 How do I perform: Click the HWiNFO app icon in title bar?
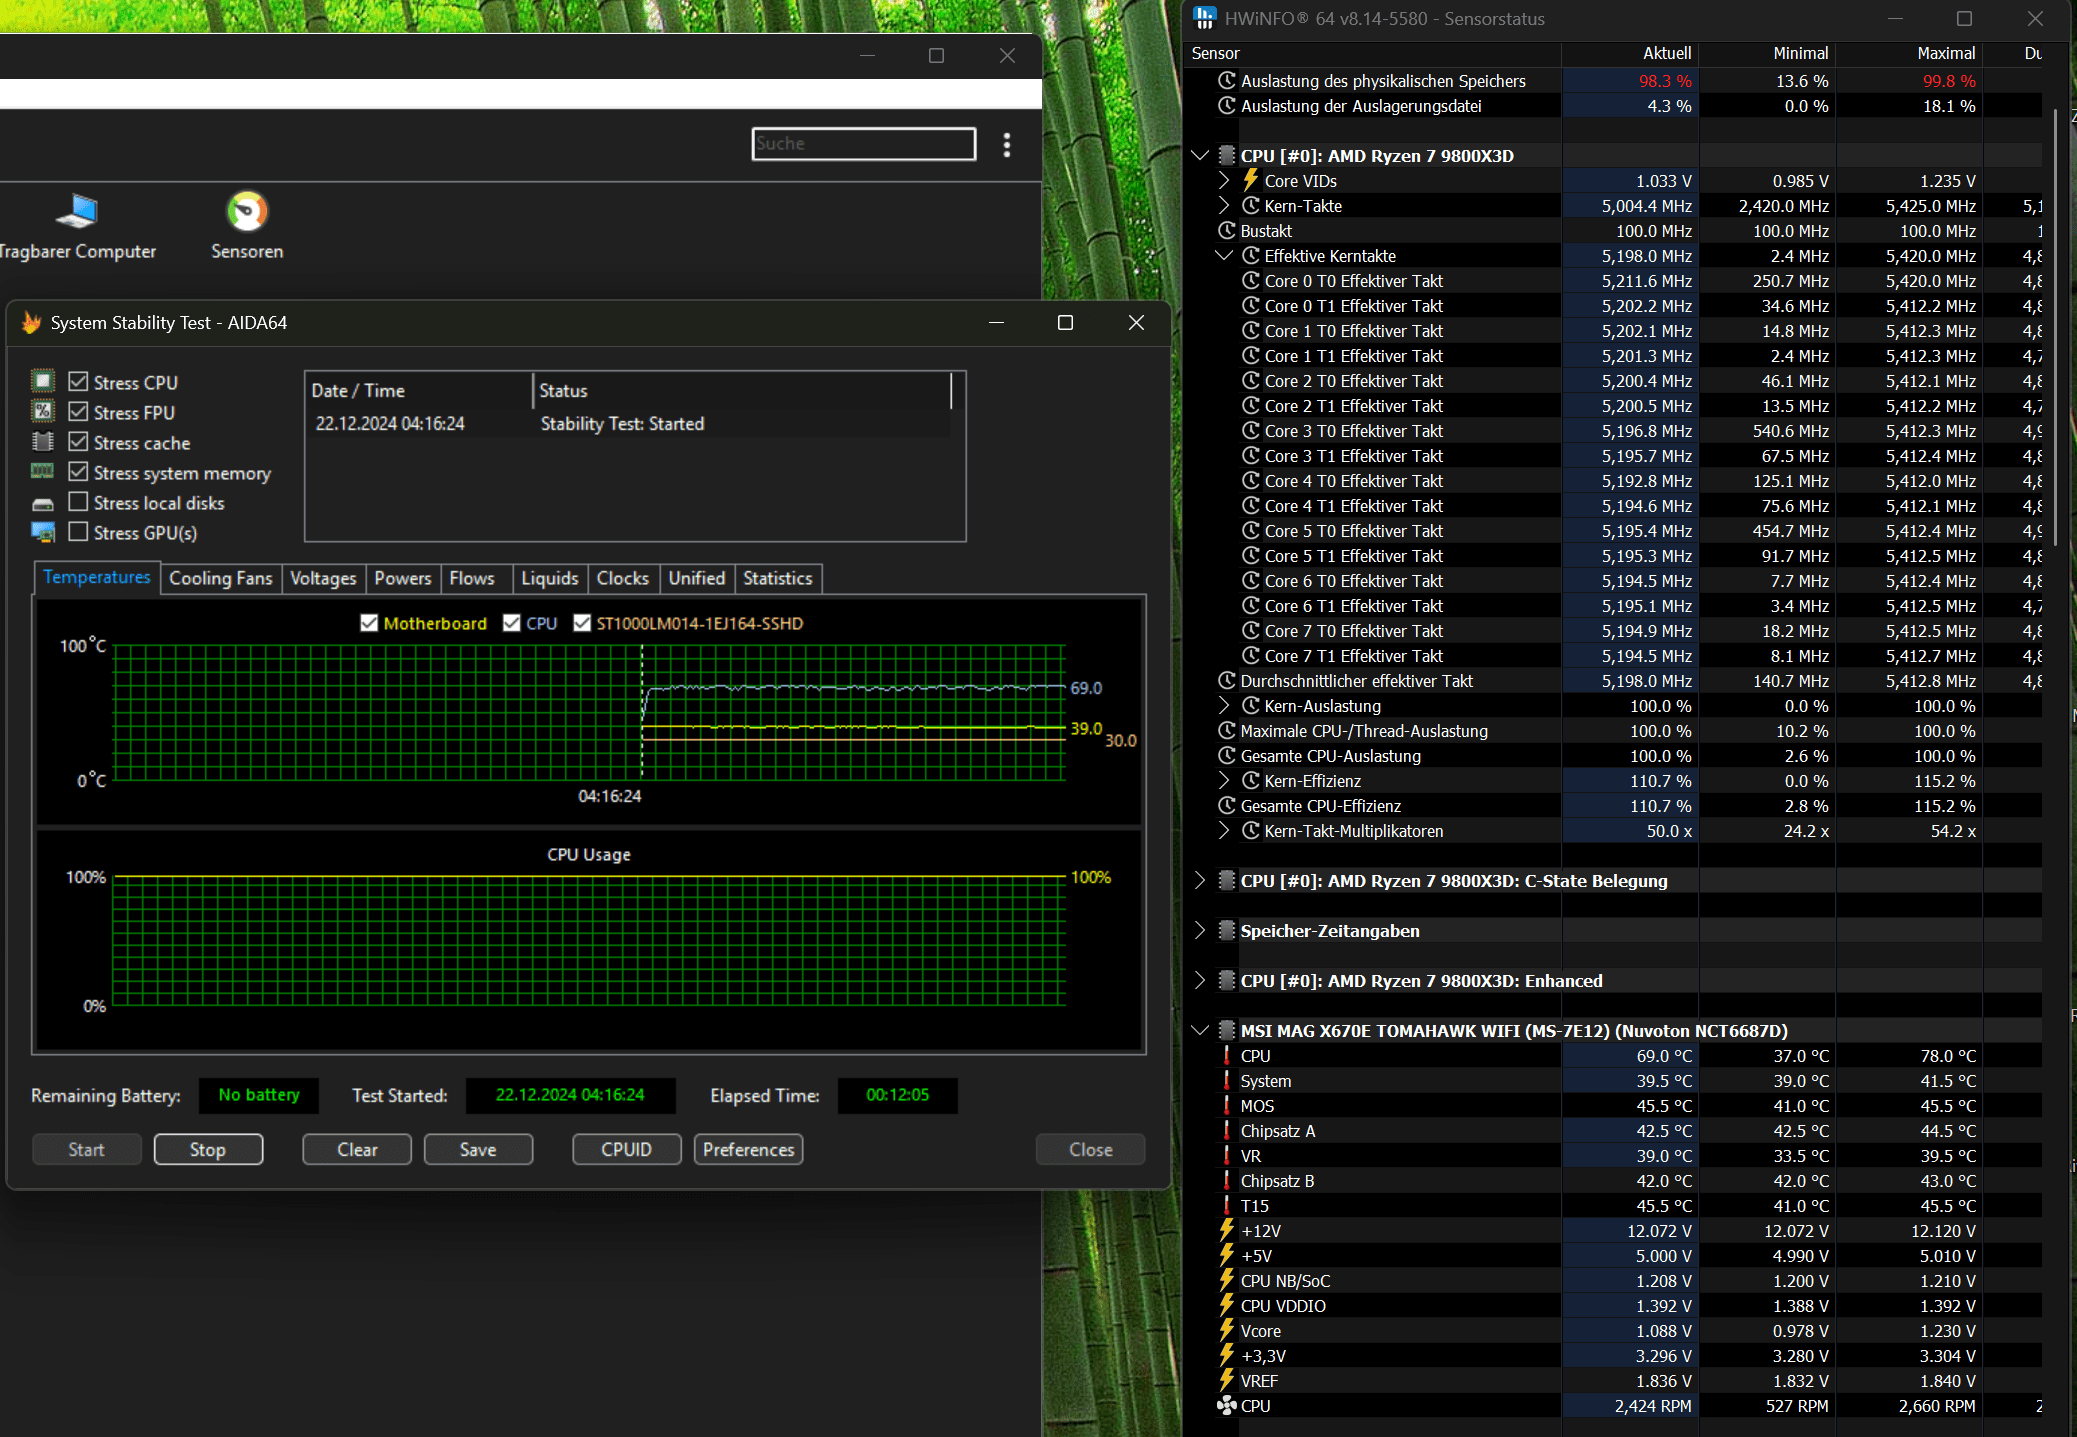[x=1204, y=18]
